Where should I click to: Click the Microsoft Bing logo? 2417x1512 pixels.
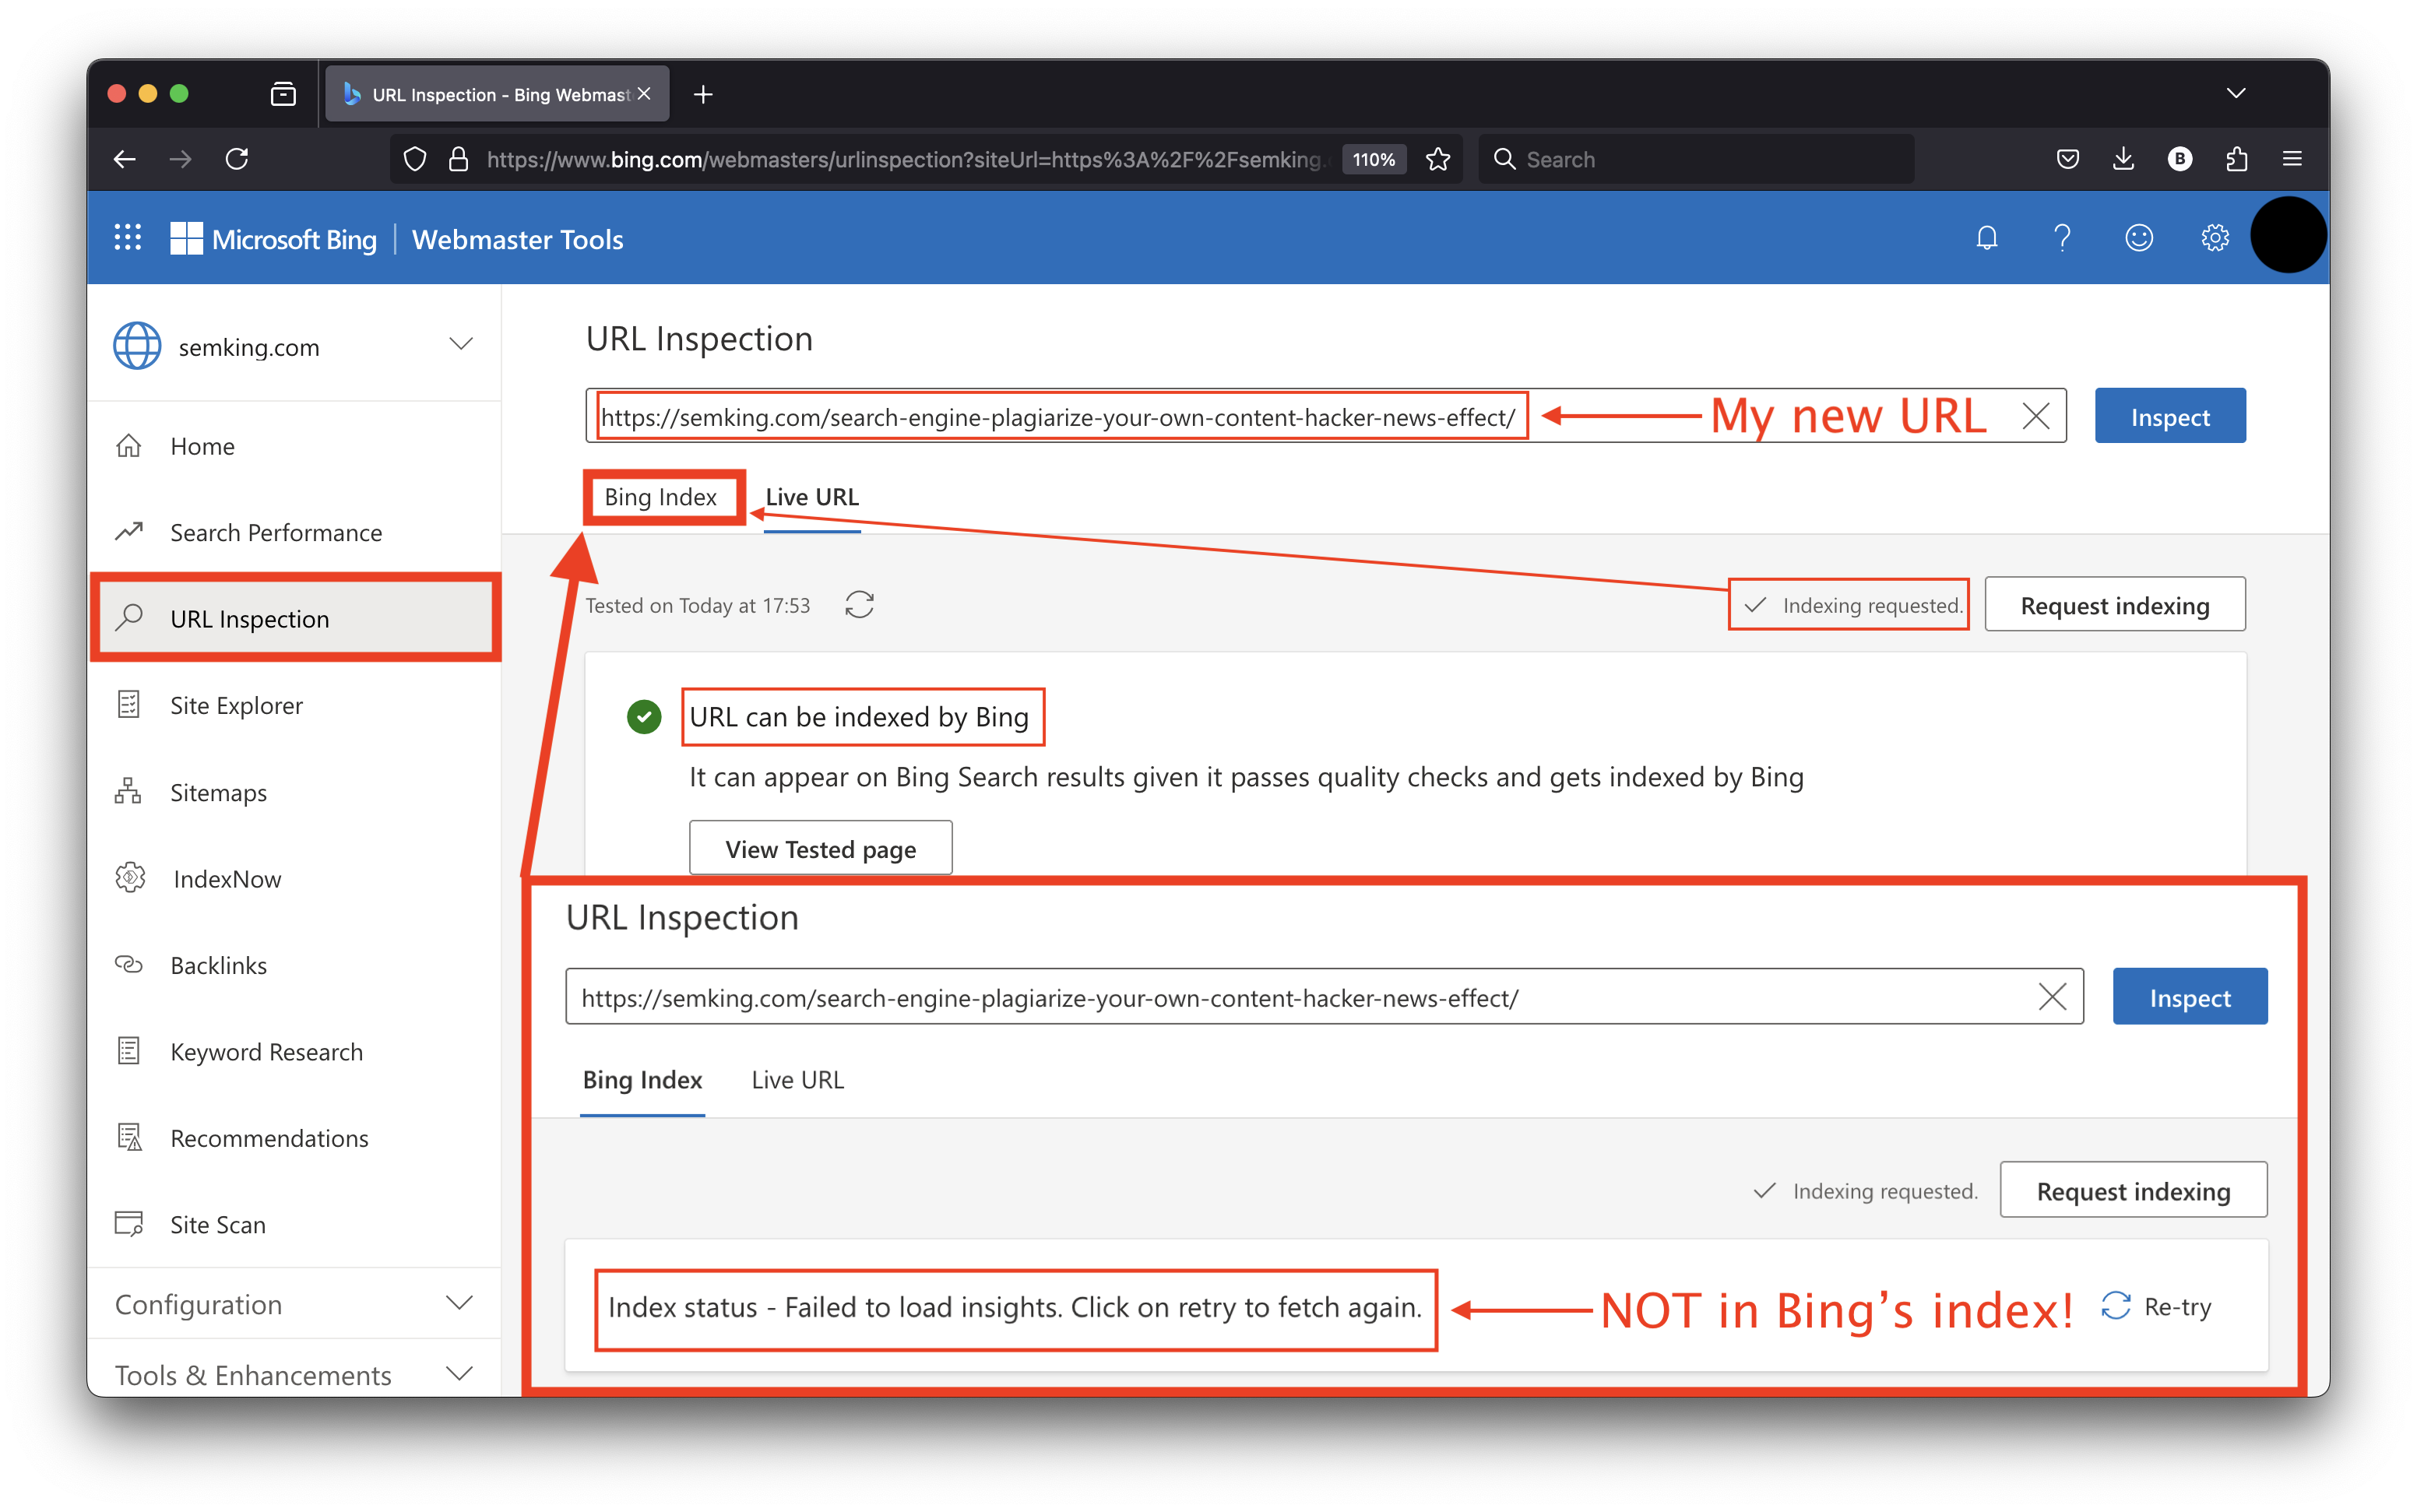point(273,239)
